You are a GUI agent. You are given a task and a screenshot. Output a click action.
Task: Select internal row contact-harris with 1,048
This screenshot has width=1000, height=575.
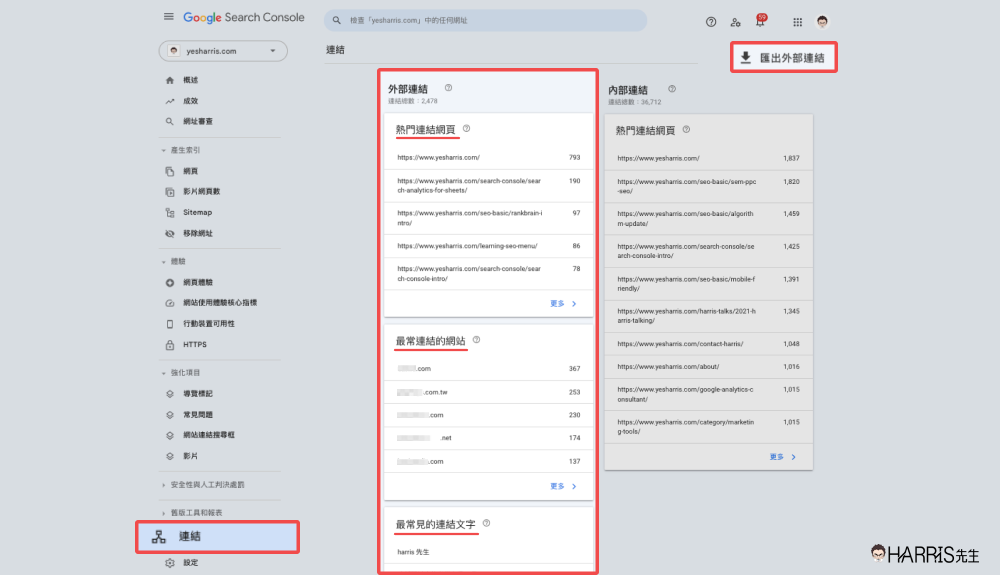coord(709,344)
